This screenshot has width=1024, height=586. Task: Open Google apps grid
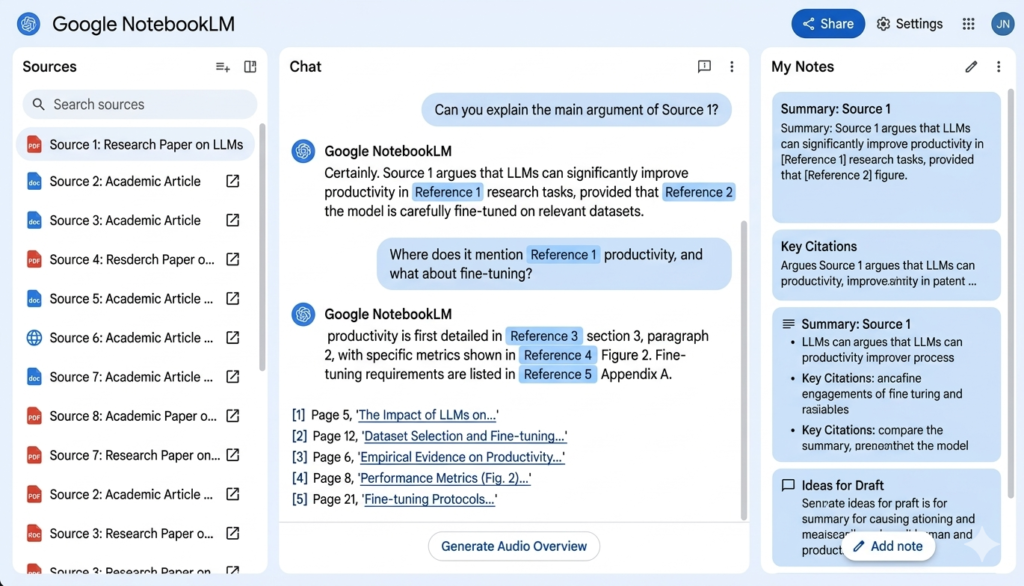[968, 24]
